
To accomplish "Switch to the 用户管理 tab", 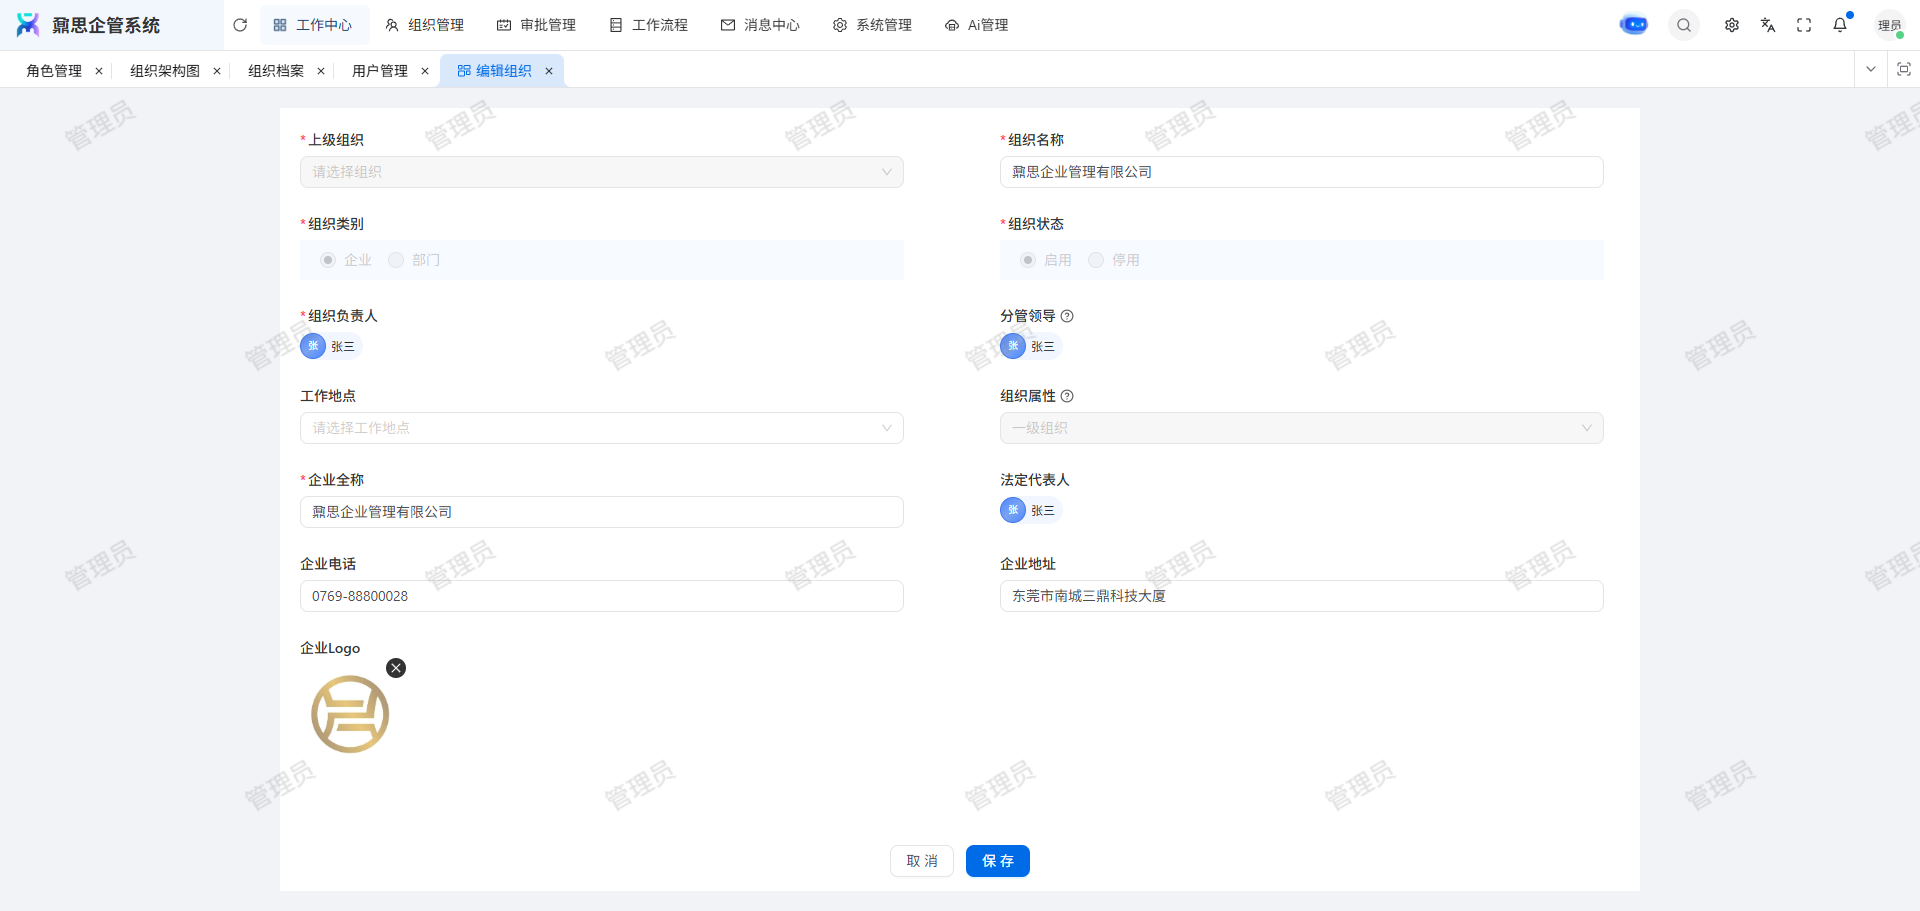I will click(379, 71).
